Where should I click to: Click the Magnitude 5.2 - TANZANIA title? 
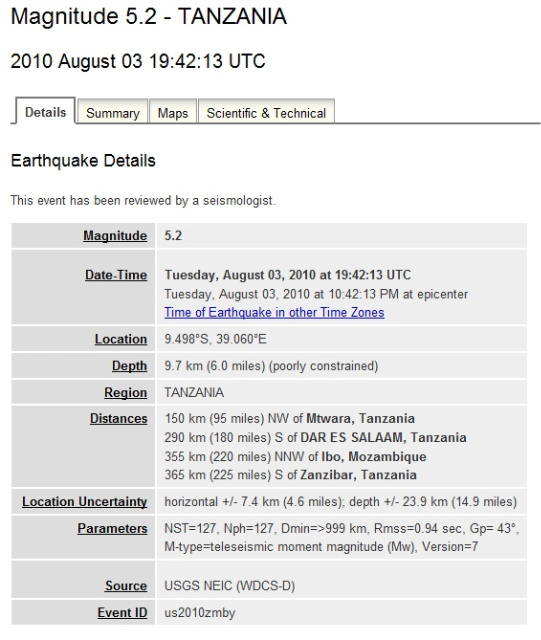[x=149, y=16]
